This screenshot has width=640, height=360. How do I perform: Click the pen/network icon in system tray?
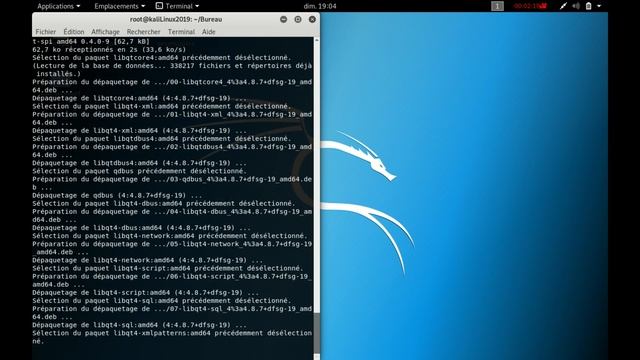563,6
